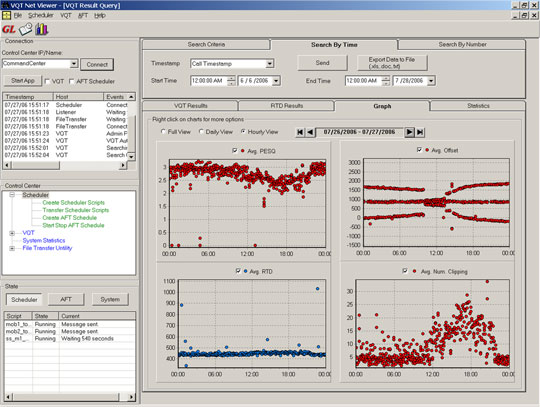540x407 pixels.
Task: Click the scheduler clock toolbar icon
Action: [26, 29]
